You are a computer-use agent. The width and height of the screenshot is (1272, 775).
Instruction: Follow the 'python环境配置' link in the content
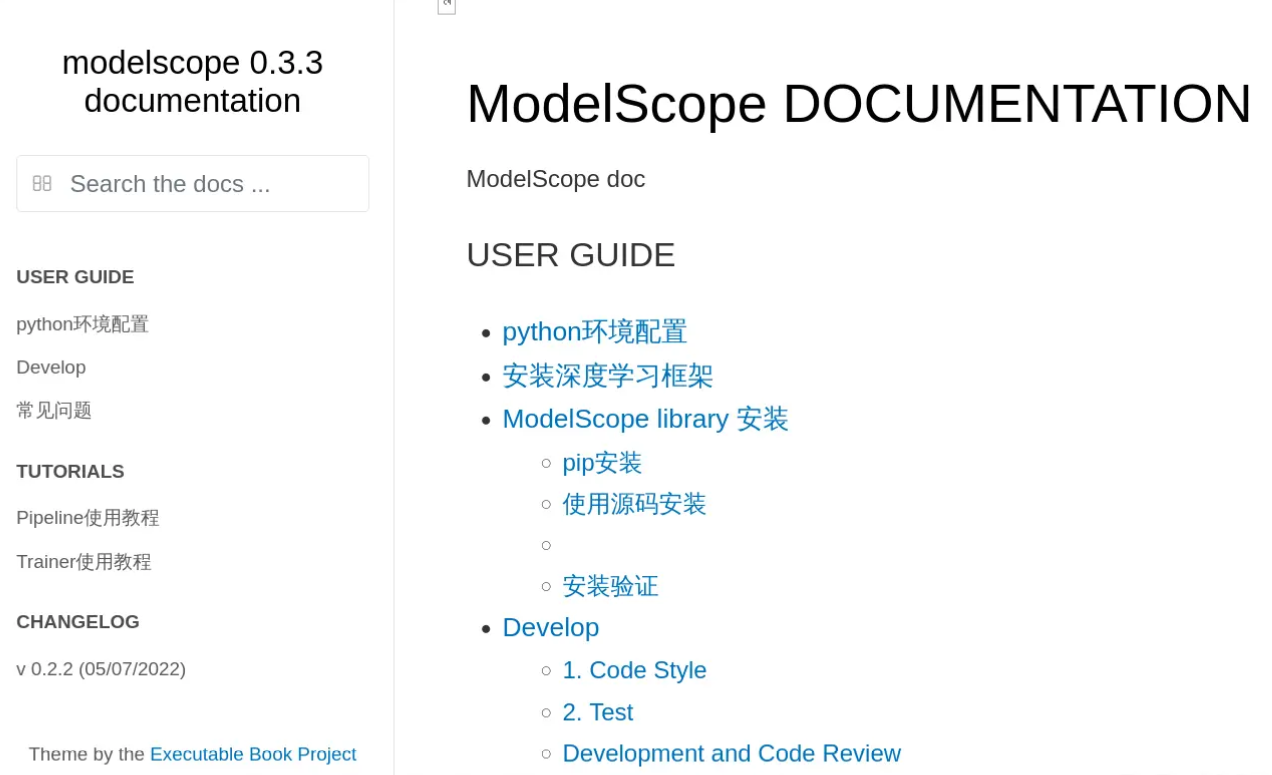pyautogui.click(x=594, y=331)
